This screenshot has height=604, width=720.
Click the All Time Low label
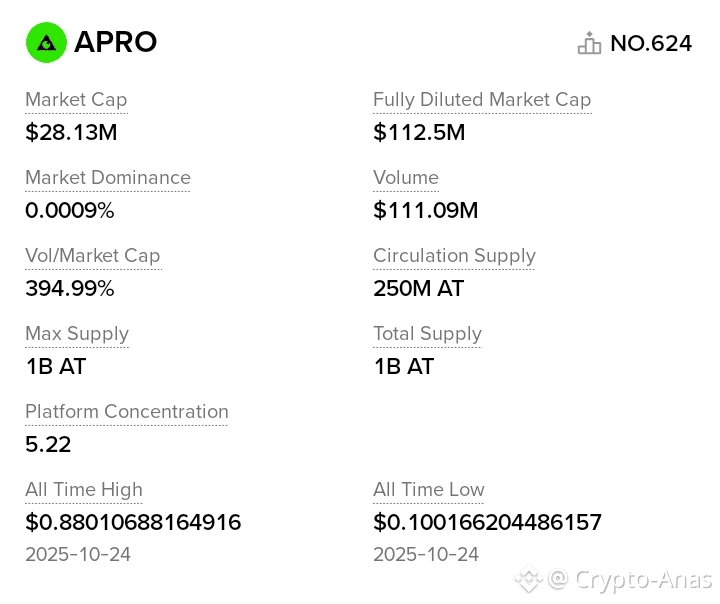tap(429, 490)
